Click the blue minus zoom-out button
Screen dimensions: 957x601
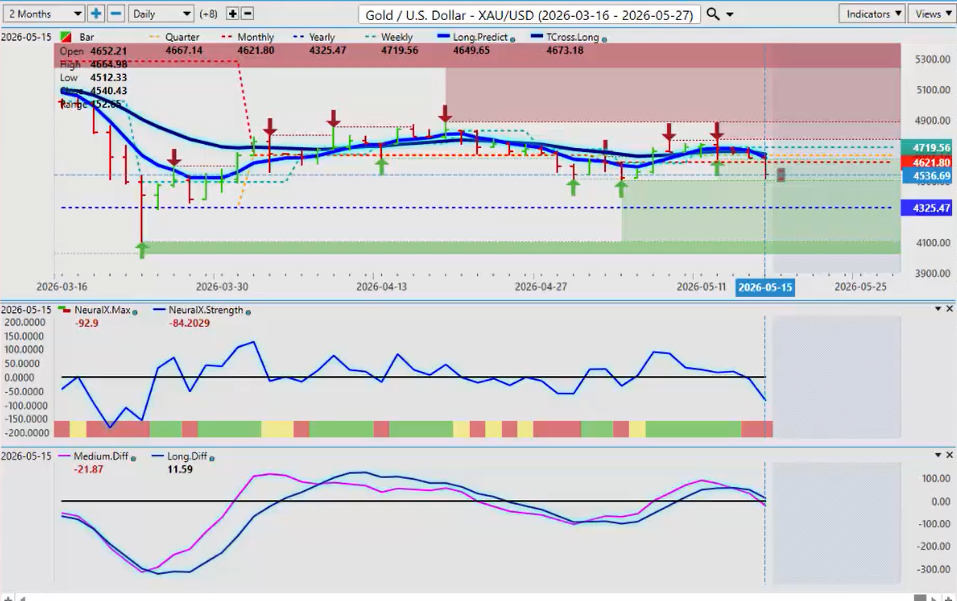tap(115, 13)
